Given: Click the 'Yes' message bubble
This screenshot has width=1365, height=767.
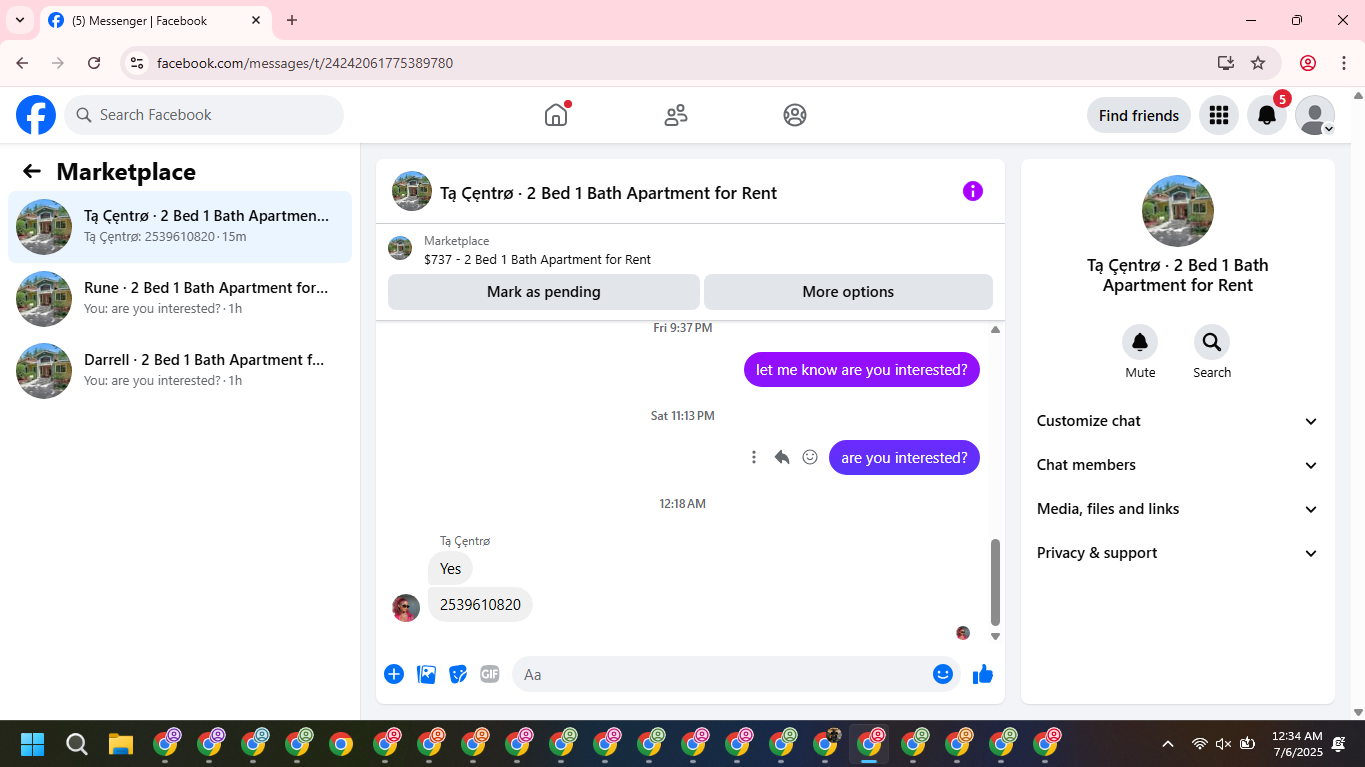Looking at the screenshot, I should coord(450,568).
